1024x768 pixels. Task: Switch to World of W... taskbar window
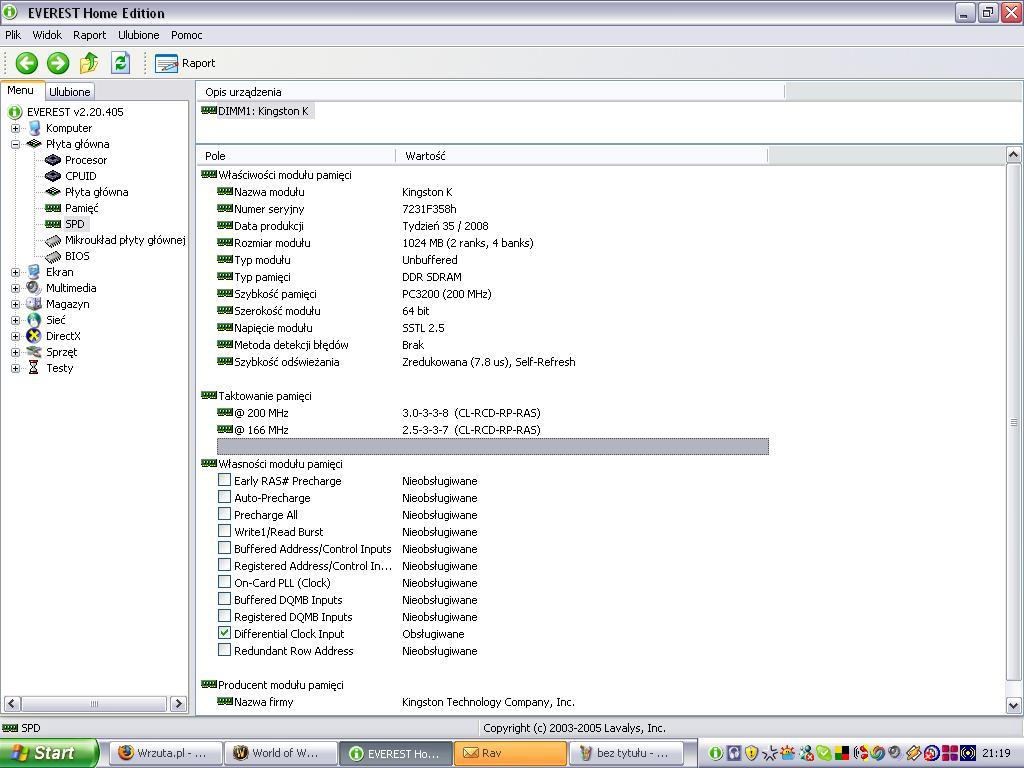[x=280, y=753]
